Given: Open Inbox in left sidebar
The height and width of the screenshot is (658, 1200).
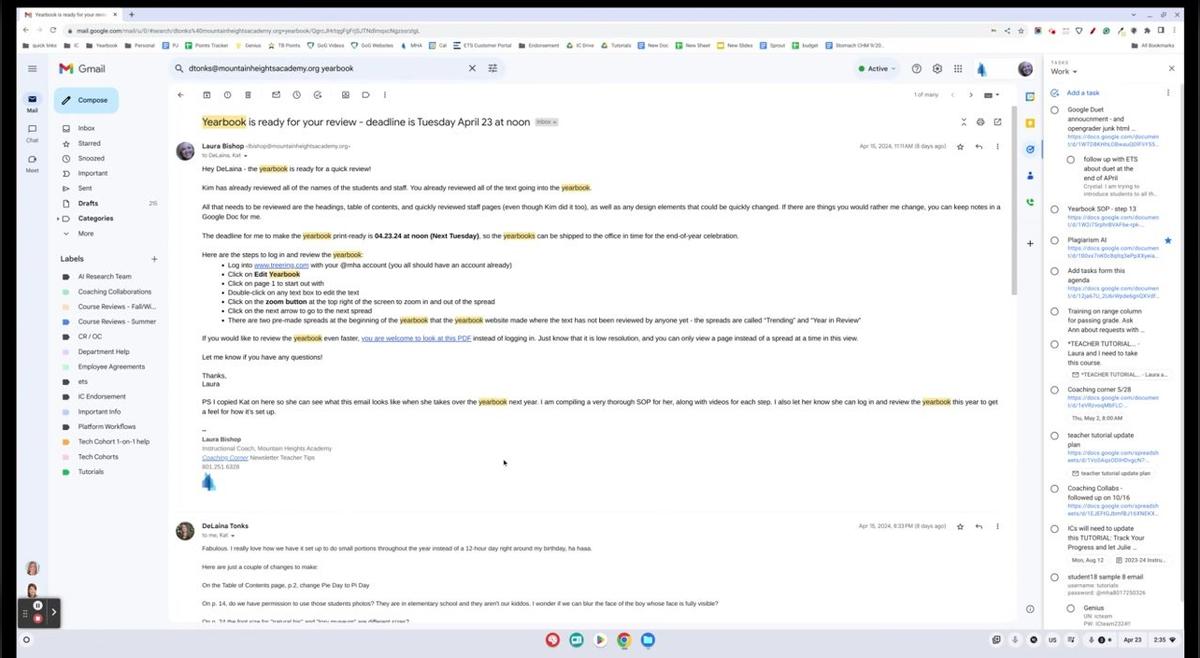Looking at the screenshot, I should click(87, 128).
